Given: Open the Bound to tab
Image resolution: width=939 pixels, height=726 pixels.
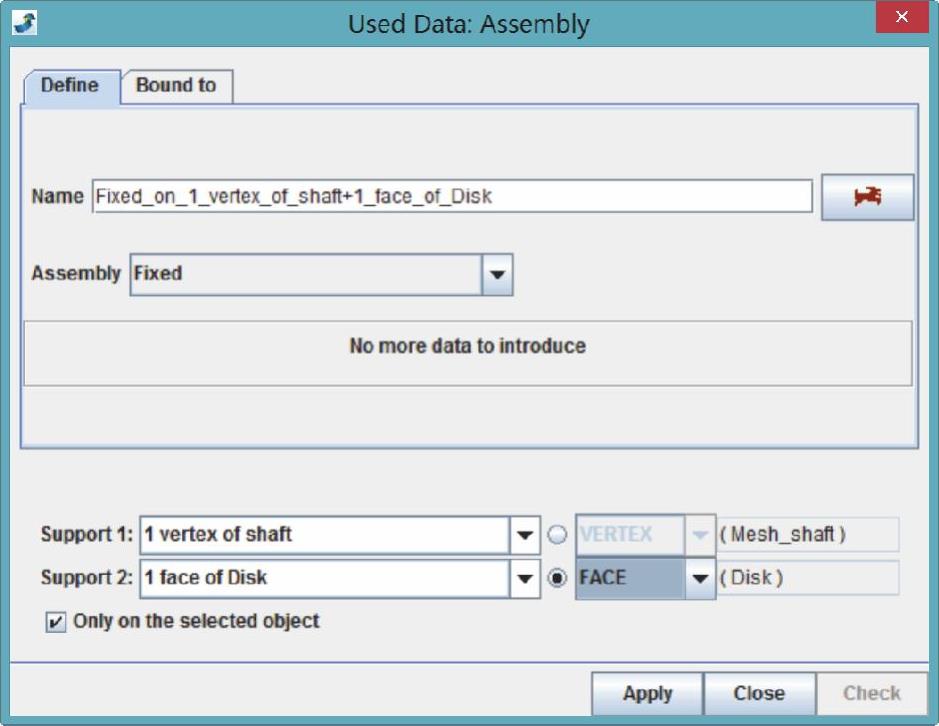Looking at the screenshot, I should tap(176, 86).
